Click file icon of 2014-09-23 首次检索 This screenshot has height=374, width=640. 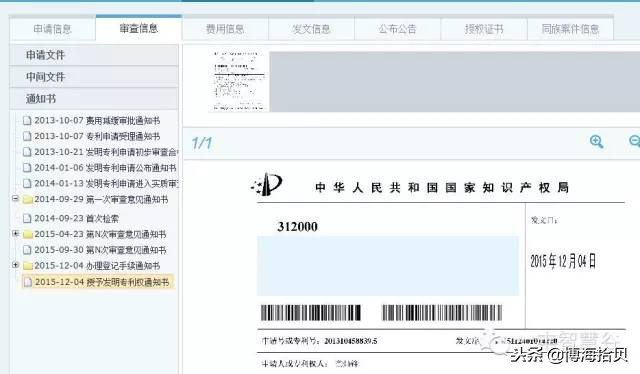(27, 218)
